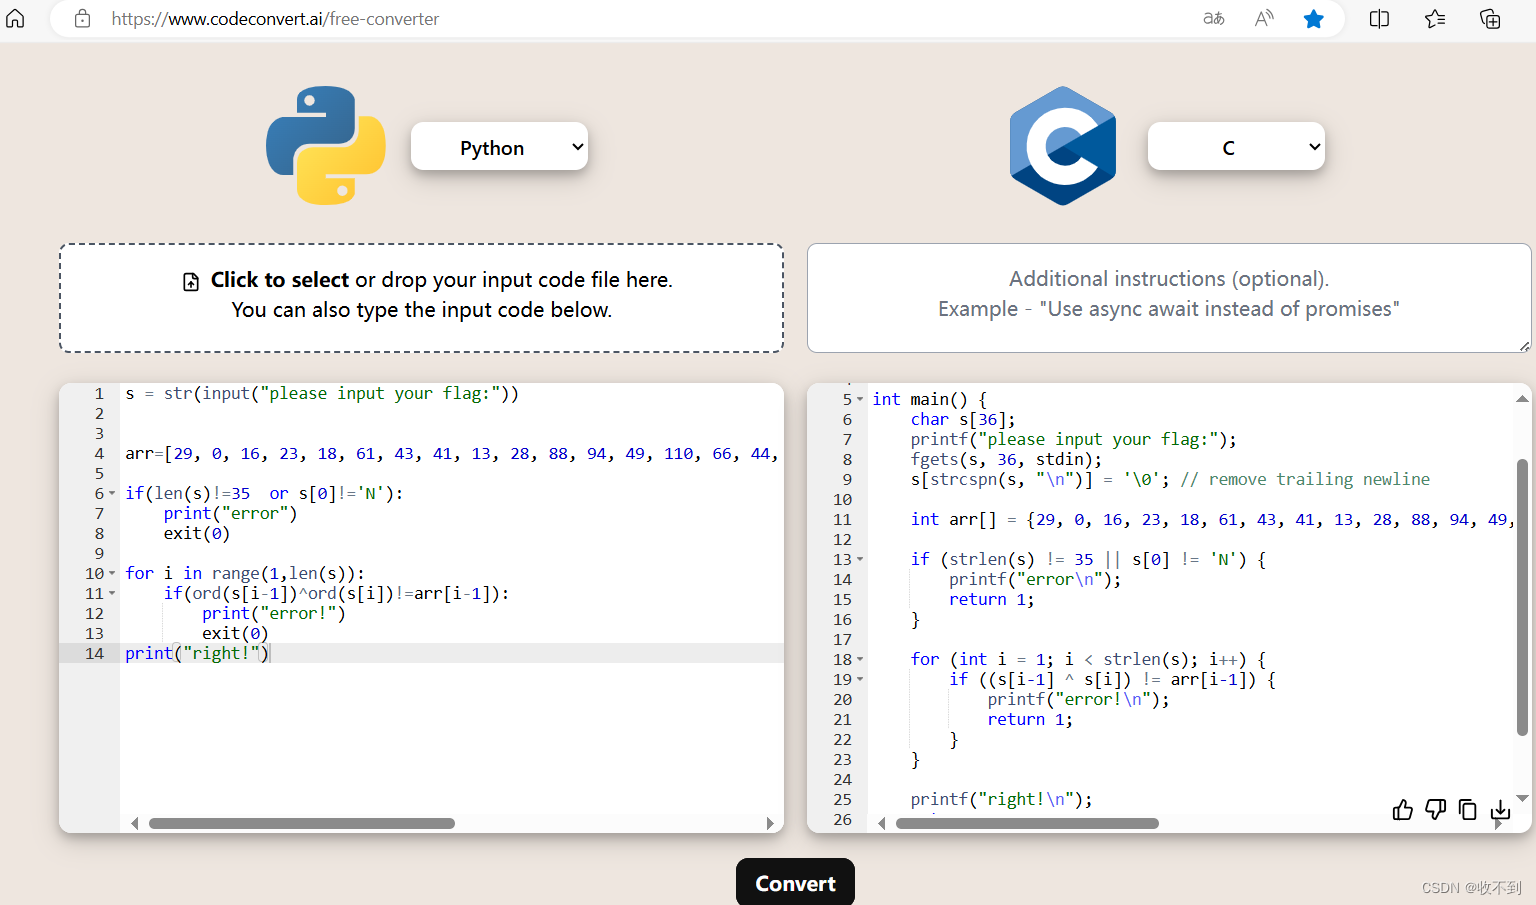Click the additional instructions text field
Viewport: 1536px width, 905px height.
(1169, 298)
